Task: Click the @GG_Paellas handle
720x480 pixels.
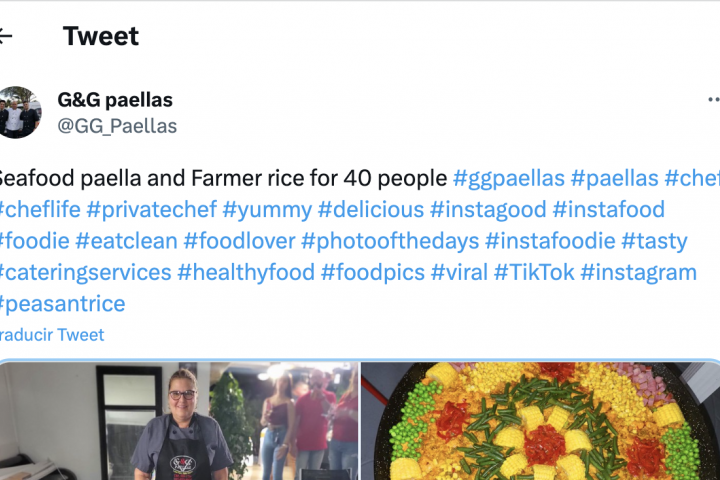Action: [117, 126]
